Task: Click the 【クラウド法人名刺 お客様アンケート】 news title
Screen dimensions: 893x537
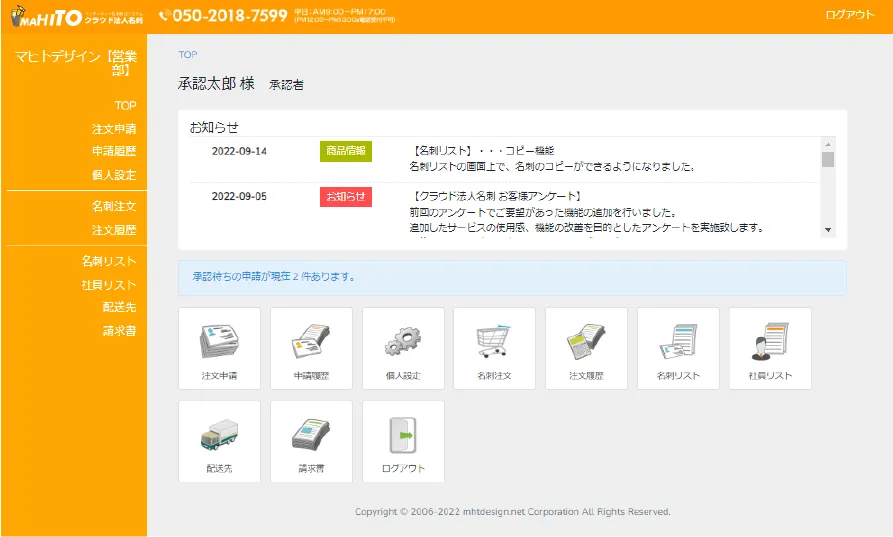Action: coord(497,196)
